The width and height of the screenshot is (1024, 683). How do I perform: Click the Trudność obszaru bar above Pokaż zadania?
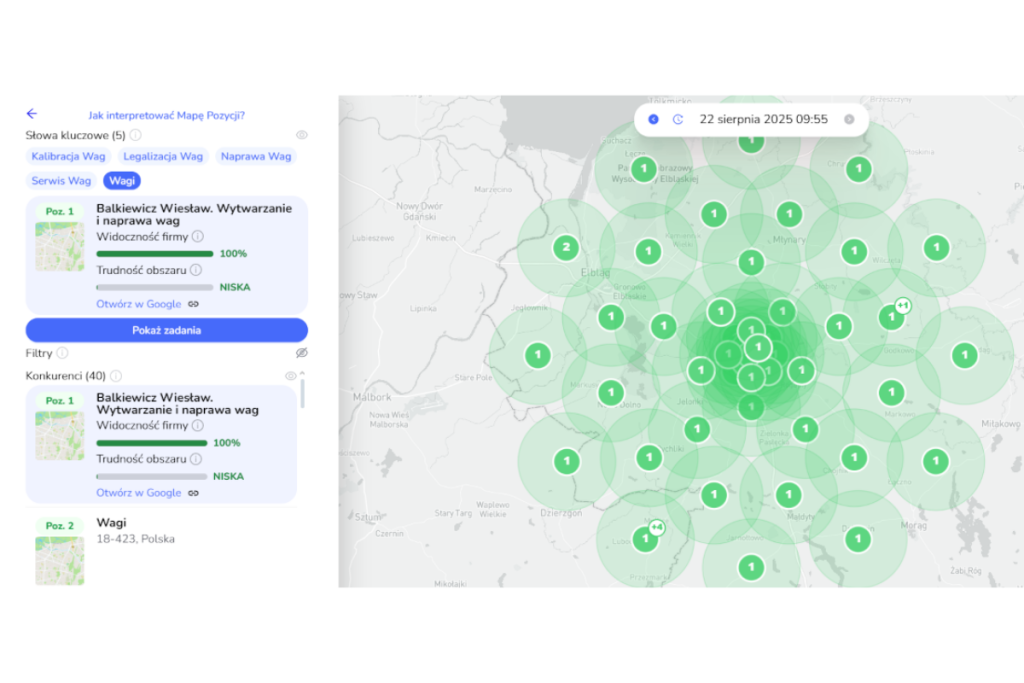point(155,287)
